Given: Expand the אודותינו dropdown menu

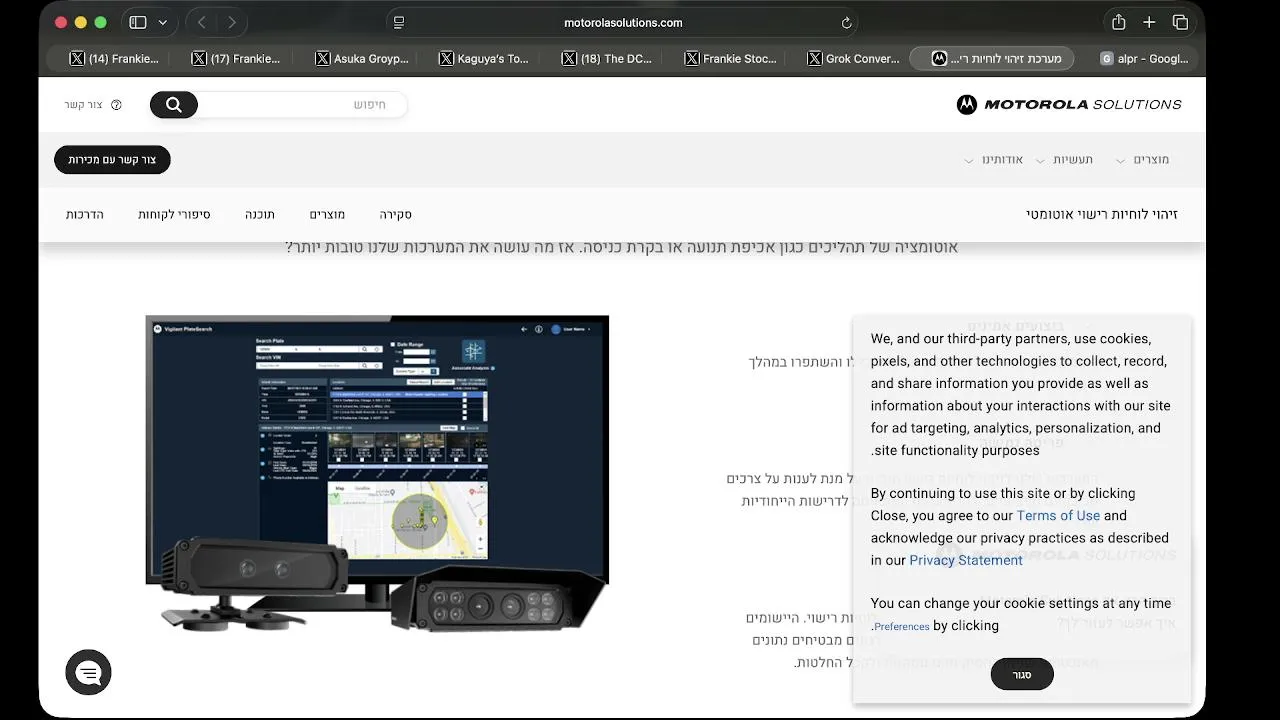Looking at the screenshot, I should [994, 160].
